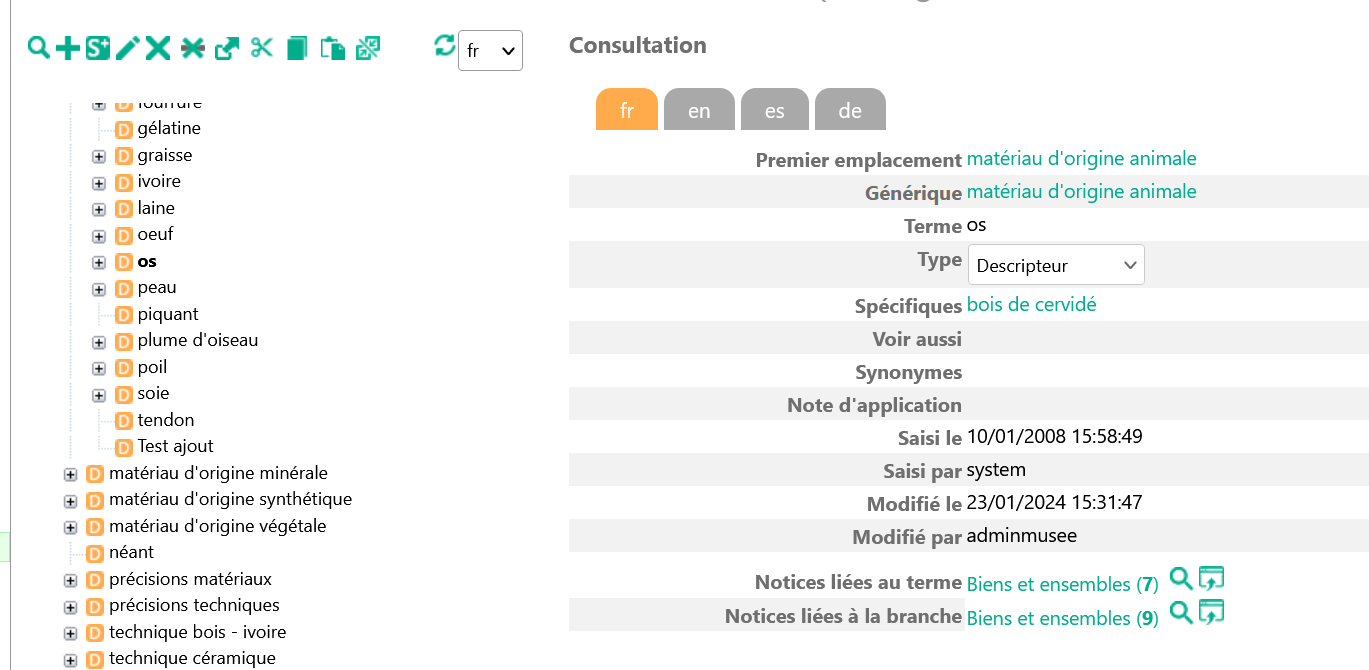Viewport: 1369px width, 670px height.
Task: Switch to the de tab
Action: pyautogui.click(x=850, y=110)
